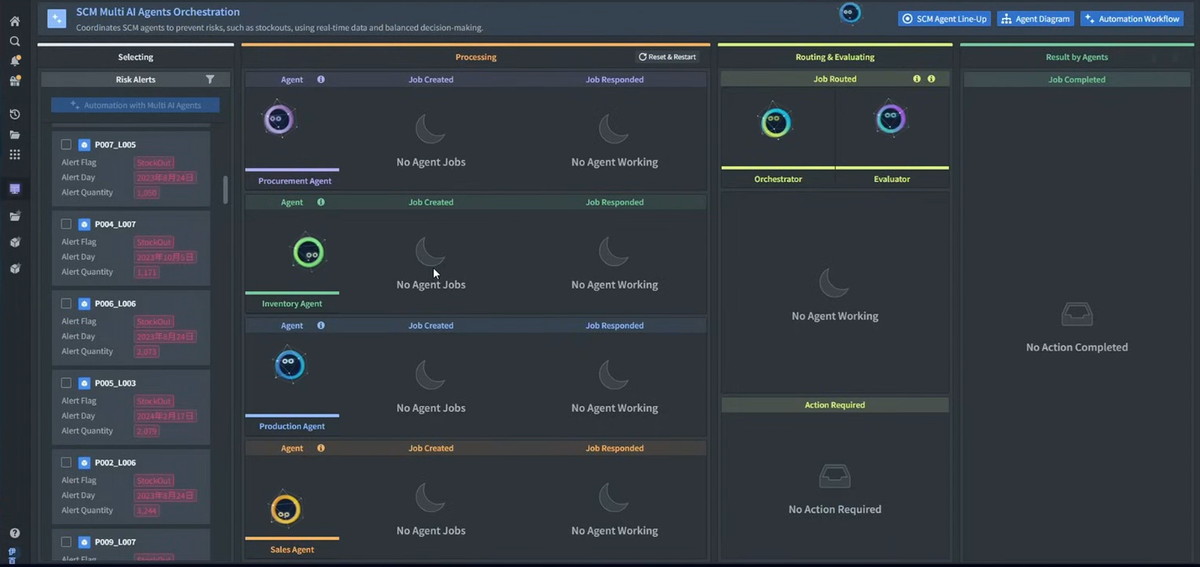The image size is (1200, 567).
Task: Click the alert day value of P002_L006
Action: point(165,495)
